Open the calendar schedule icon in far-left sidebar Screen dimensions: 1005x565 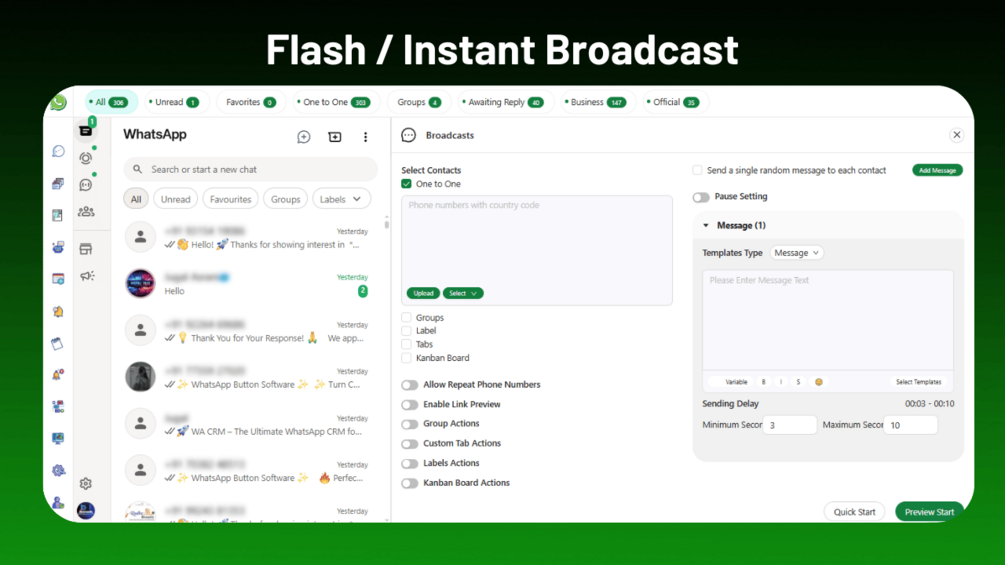pos(58,279)
